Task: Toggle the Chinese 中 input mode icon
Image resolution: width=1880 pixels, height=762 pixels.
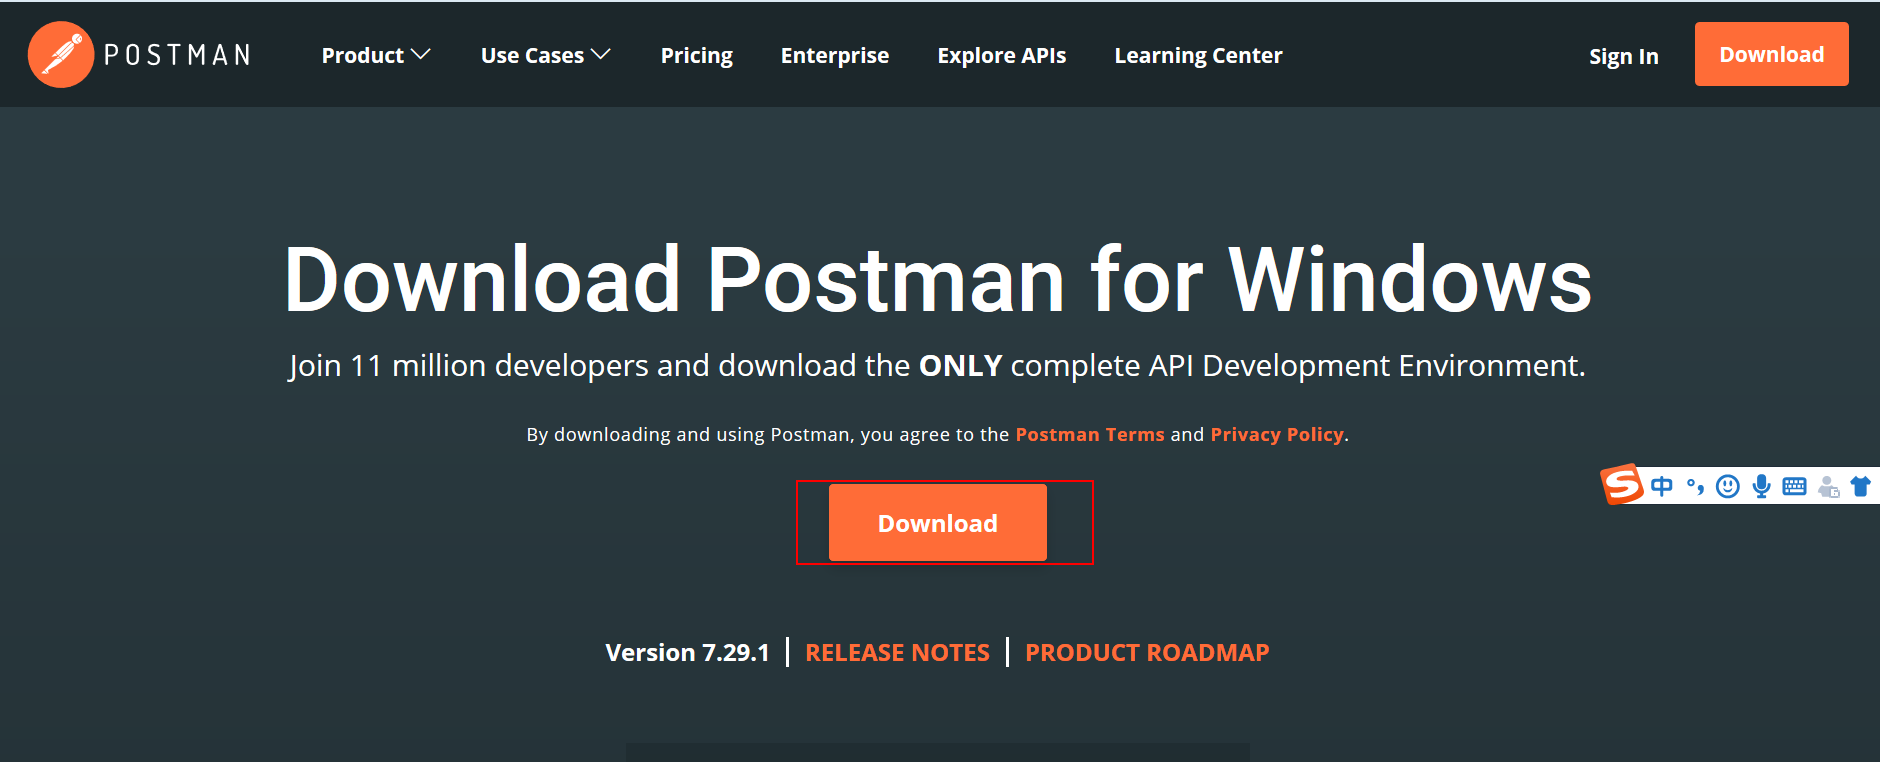Action: coord(1661,487)
